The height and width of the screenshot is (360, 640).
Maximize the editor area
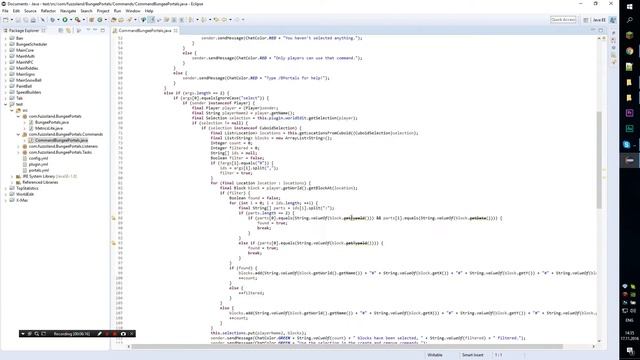pos(601,31)
